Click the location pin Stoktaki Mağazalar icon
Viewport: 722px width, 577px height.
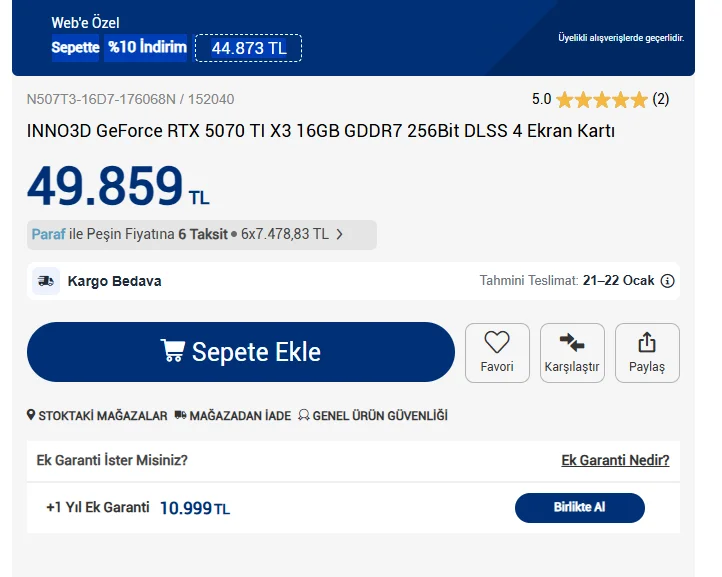(31, 415)
